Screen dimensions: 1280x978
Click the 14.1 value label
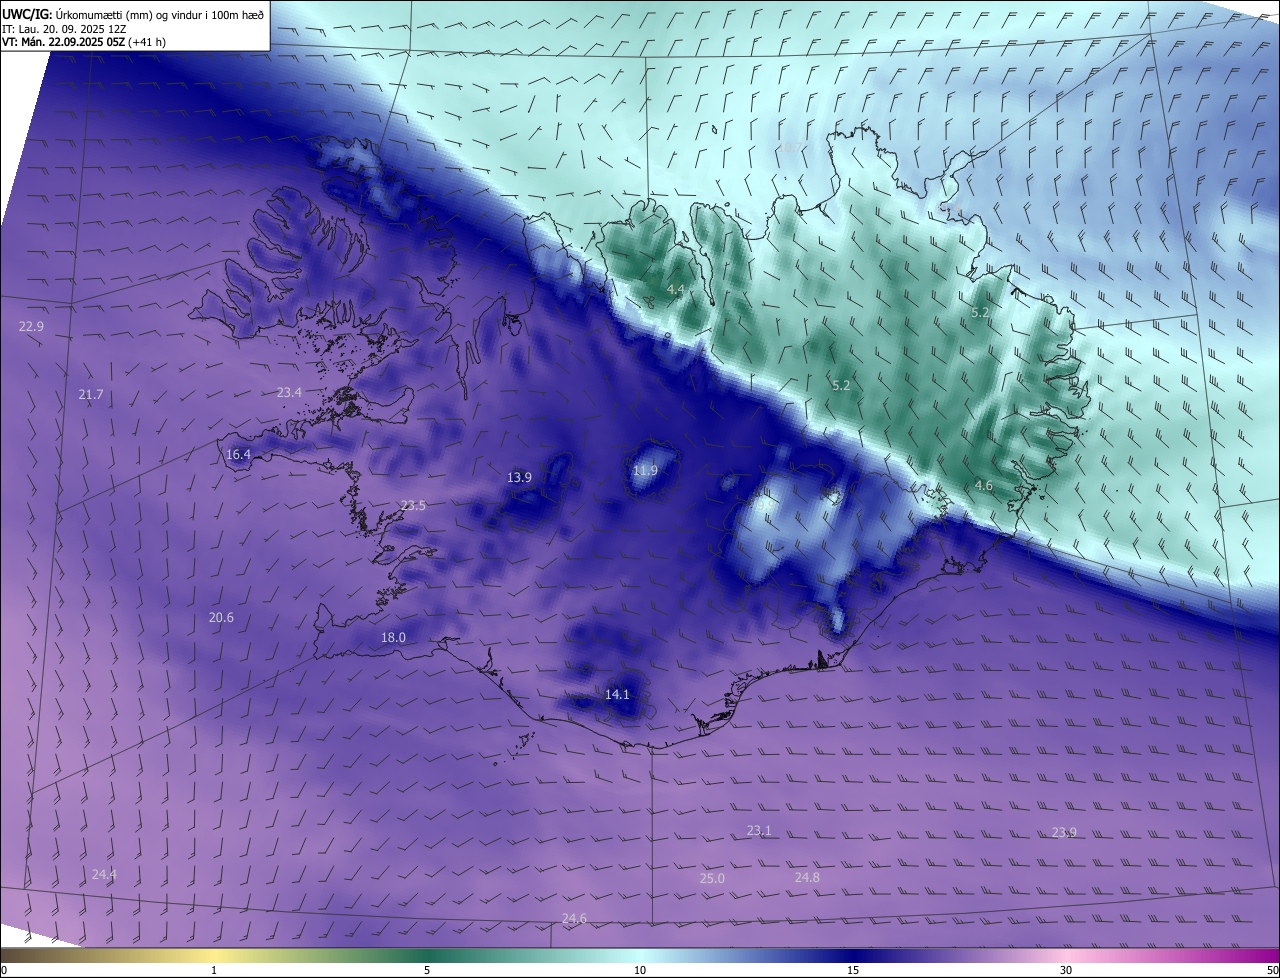(618, 695)
